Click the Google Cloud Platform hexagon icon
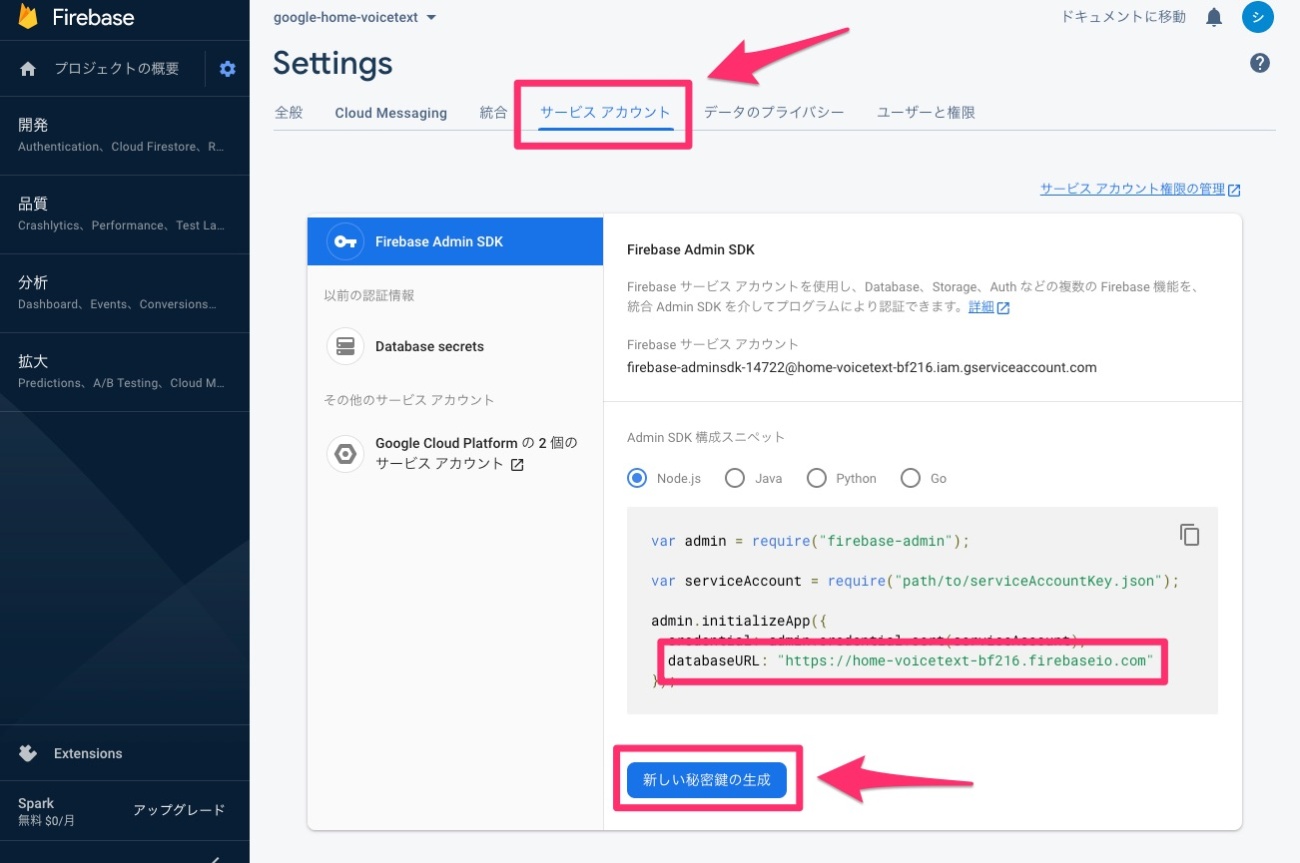 (x=346, y=453)
